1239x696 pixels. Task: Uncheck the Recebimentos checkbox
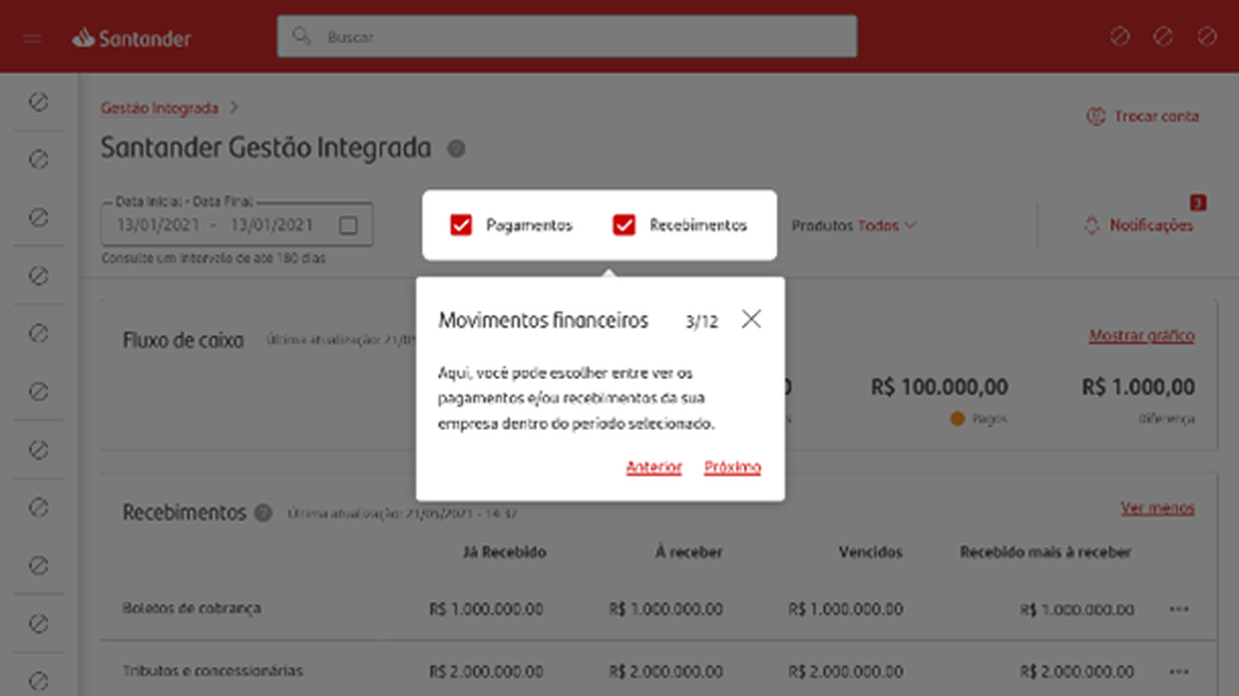pos(624,225)
